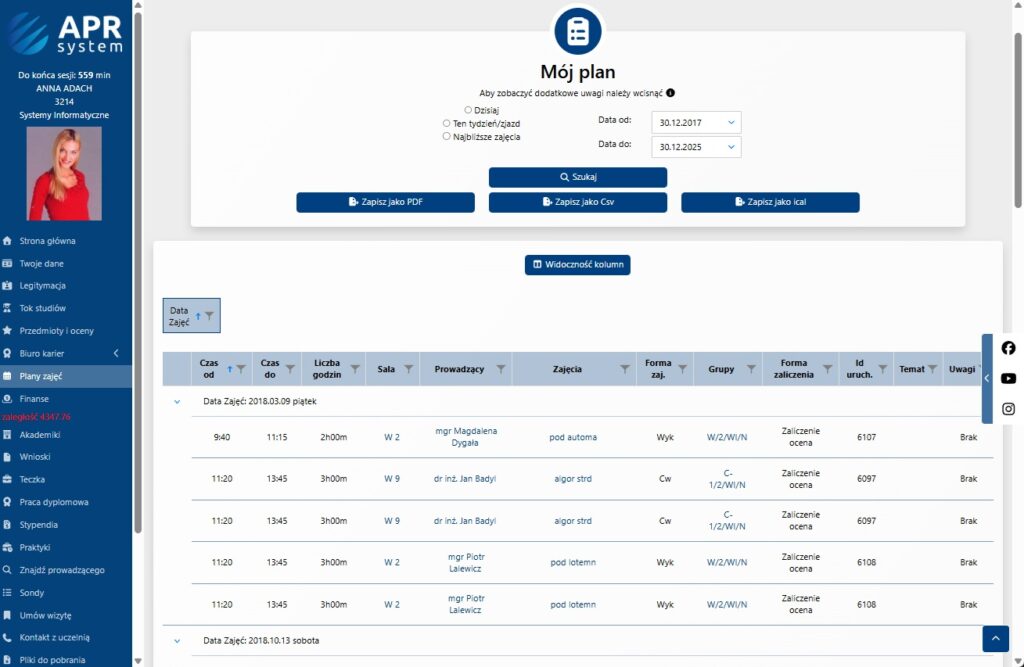Open the YouTube social icon
This screenshot has height=667, width=1024.
pyautogui.click(x=1008, y=378)
